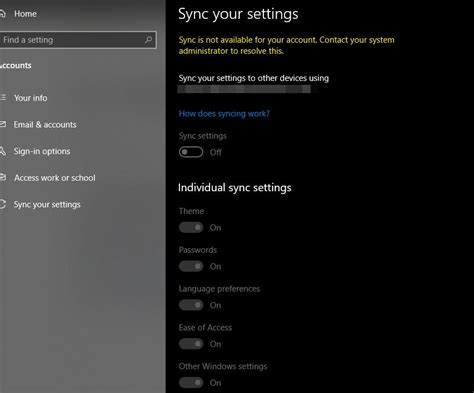Click the search magnifier icon
Viewport: 474px width, 393px height.
click(x=148, y=40)
